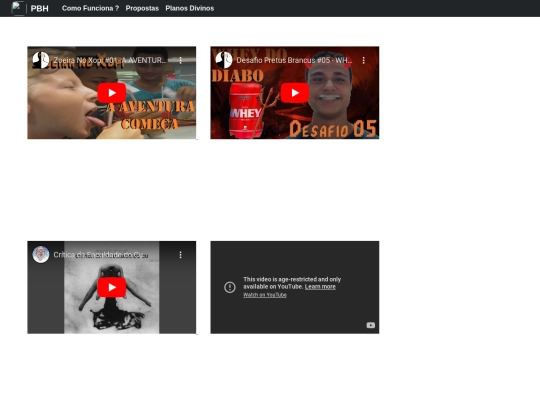540x405 pixels.
Task: Open the Como Funciona ? menu item
Action: (90, 8)
